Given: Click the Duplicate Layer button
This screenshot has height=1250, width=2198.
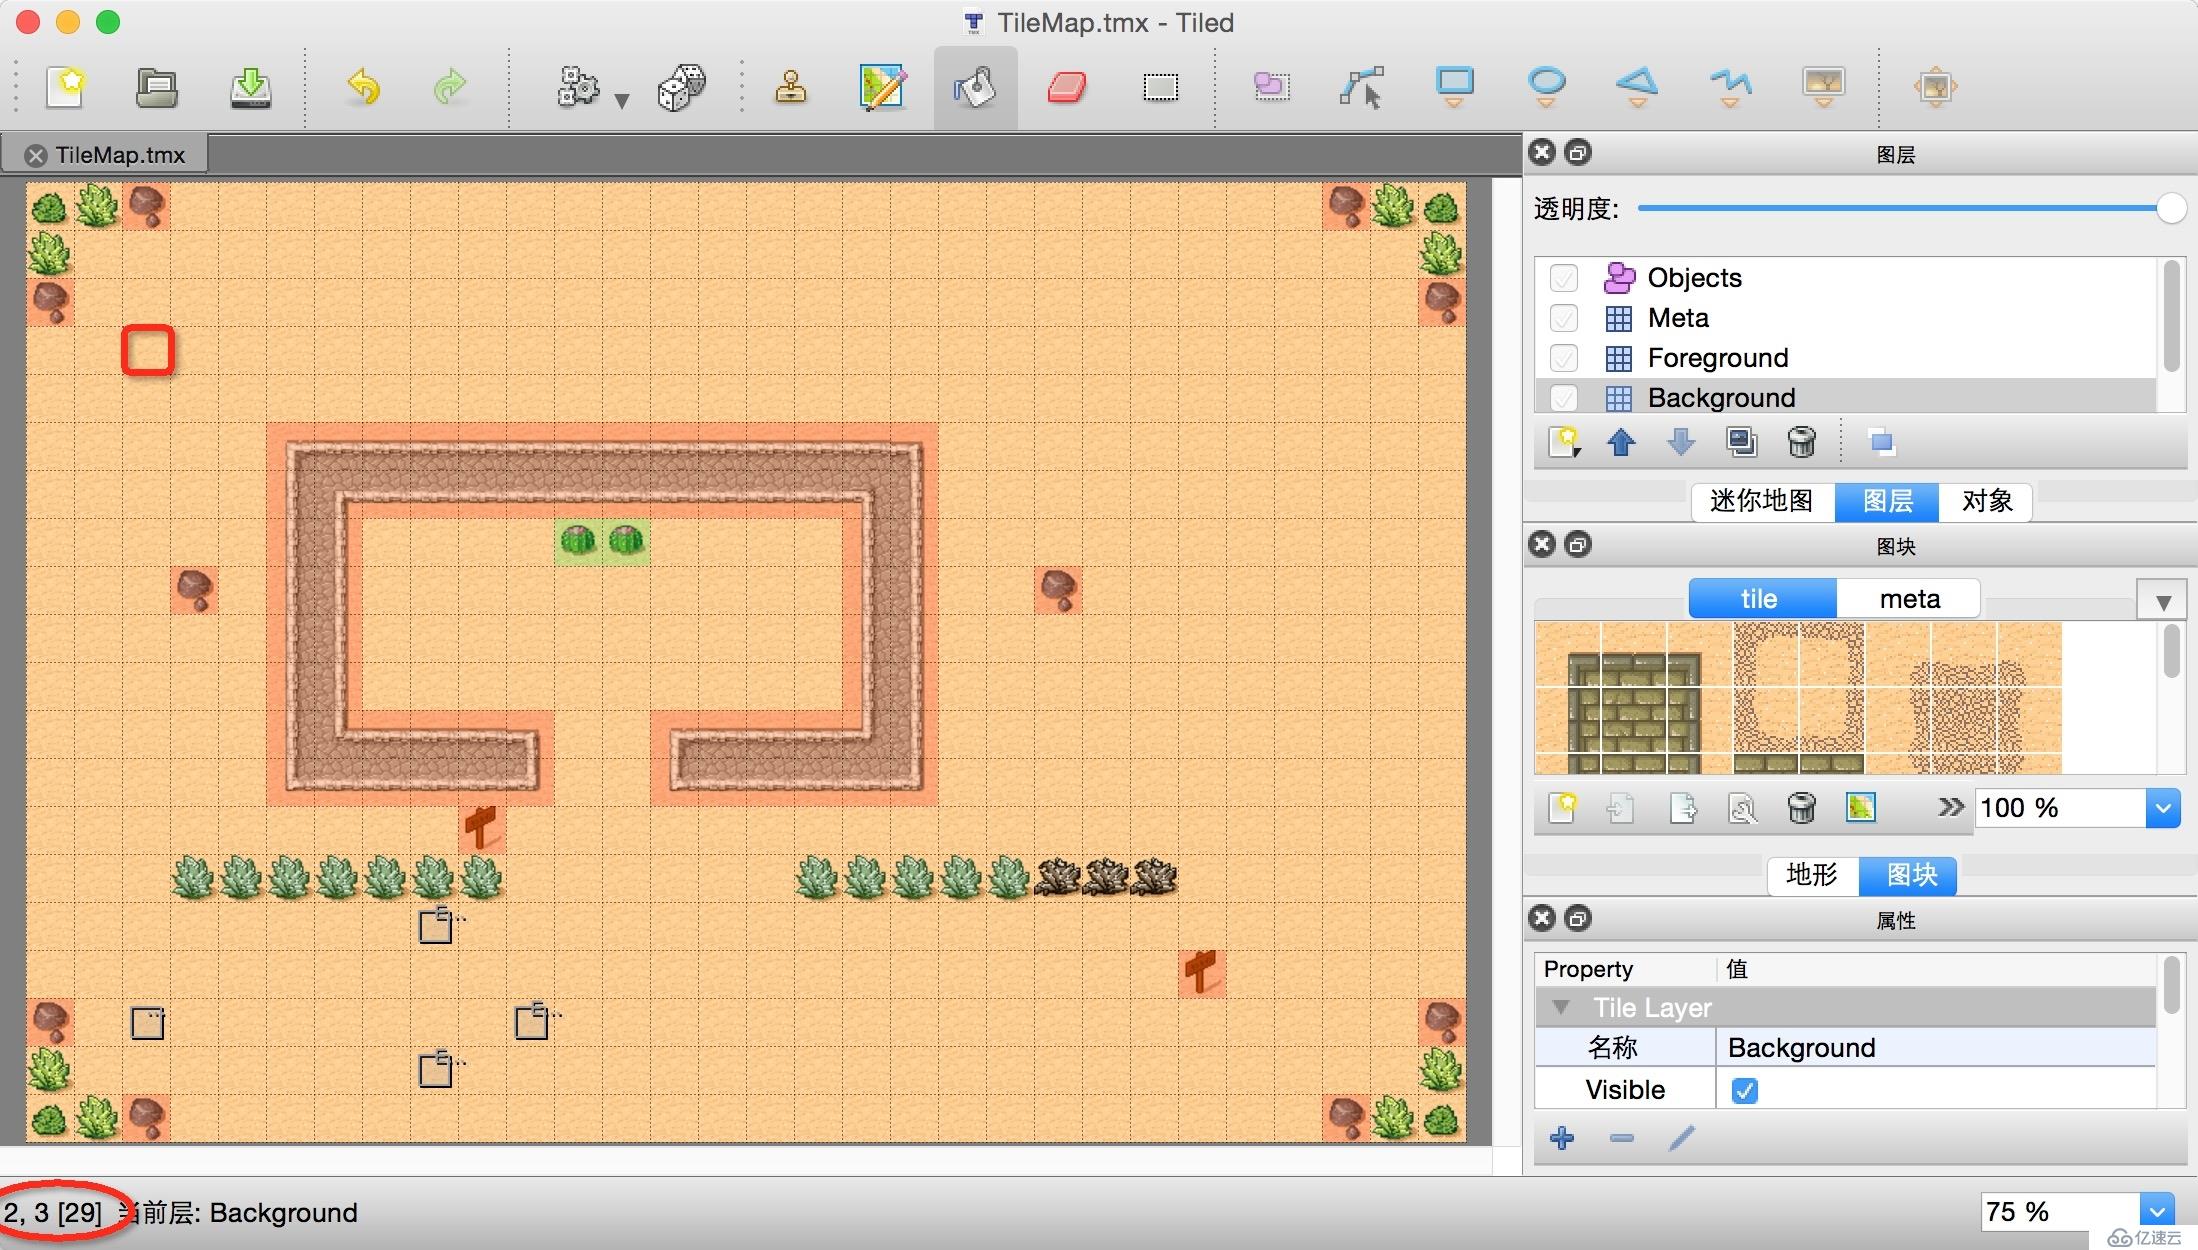Looking at the screenshot, I should [x=1742, y=442].
